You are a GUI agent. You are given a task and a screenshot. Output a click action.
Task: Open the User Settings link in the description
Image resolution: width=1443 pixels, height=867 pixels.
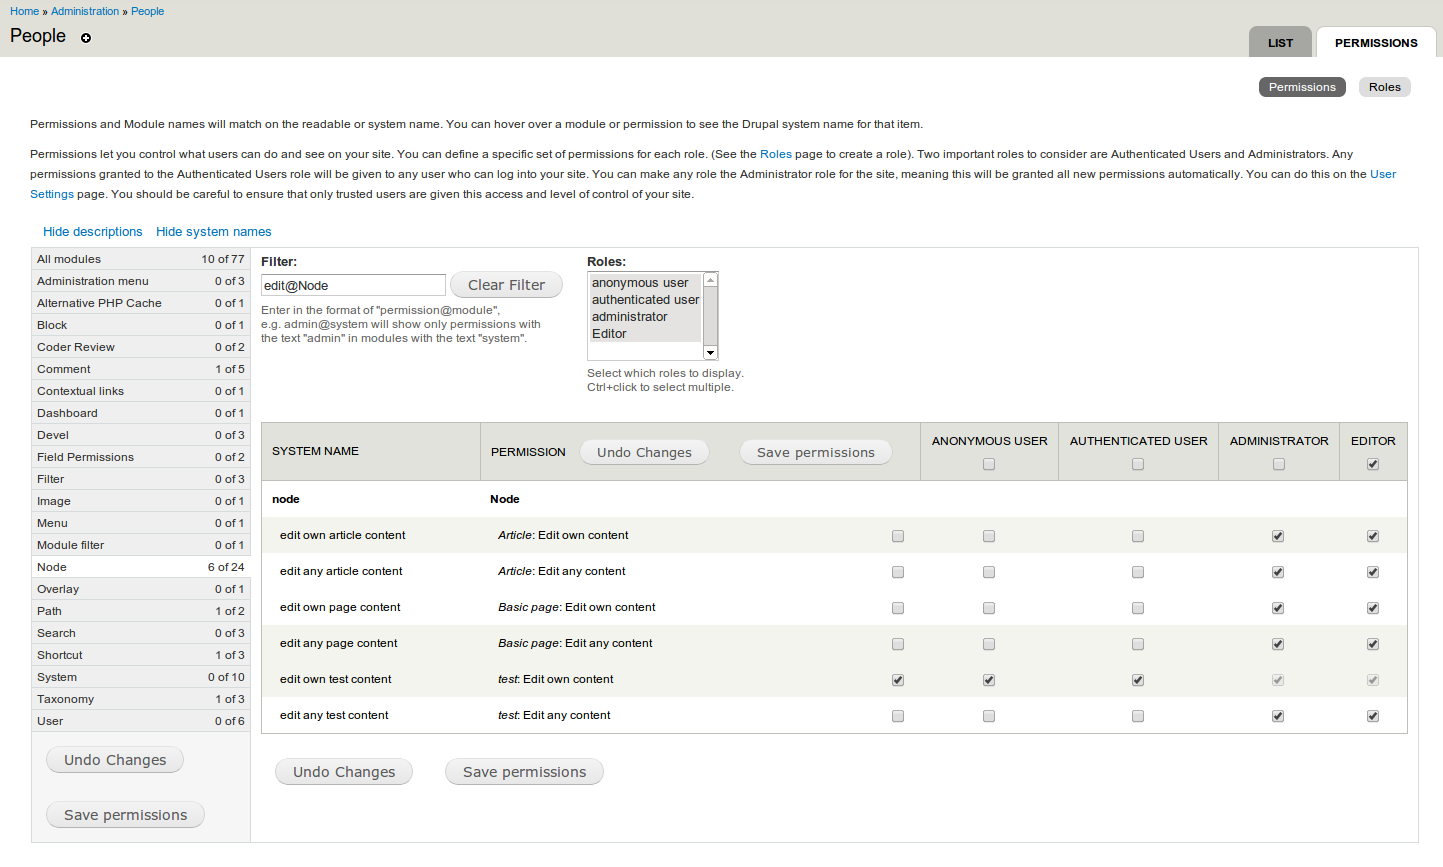tap(1383, 174)
